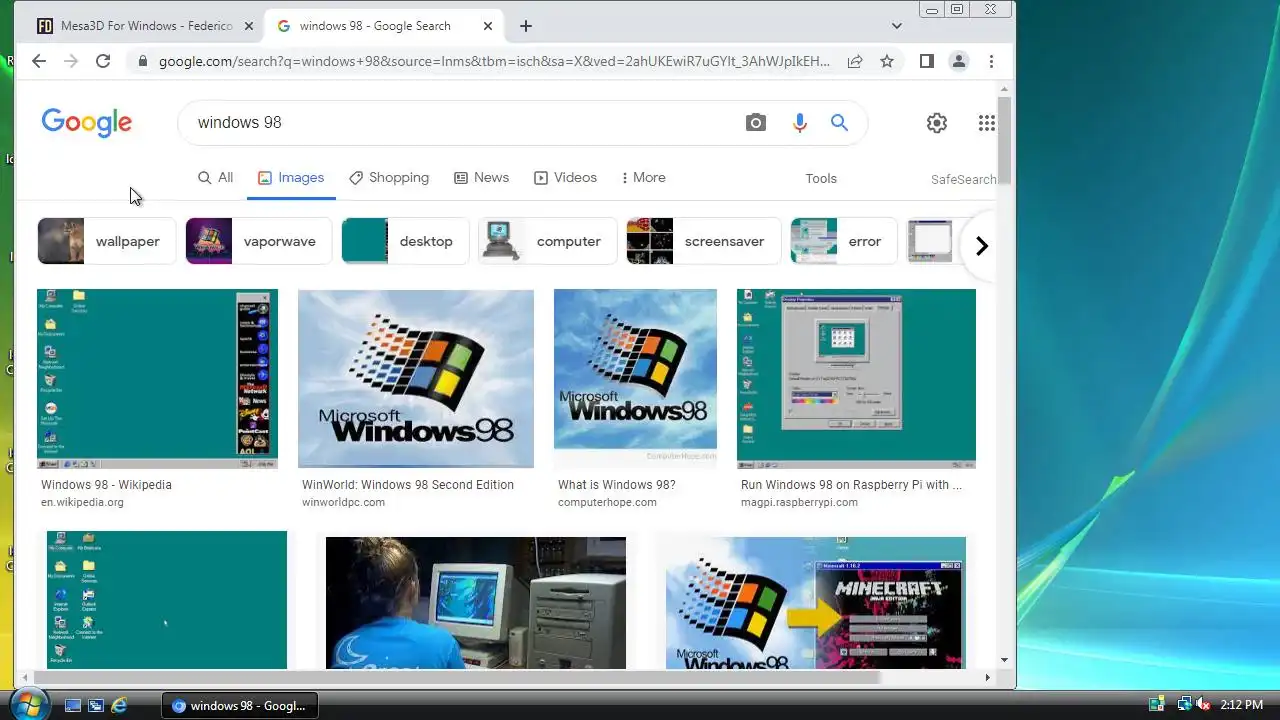Click the 'What is Windows 98?' title
The image size is (1280, 720).
tap(617, 485)
